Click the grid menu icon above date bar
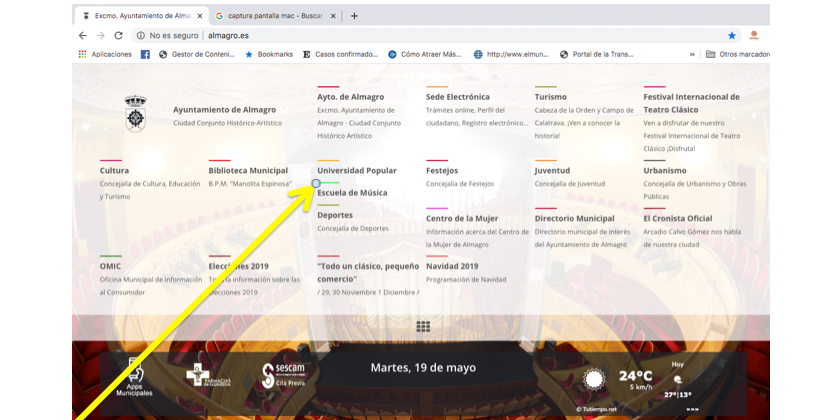The height and width of the screenshot is (420, 840). [x=423, y=326]
